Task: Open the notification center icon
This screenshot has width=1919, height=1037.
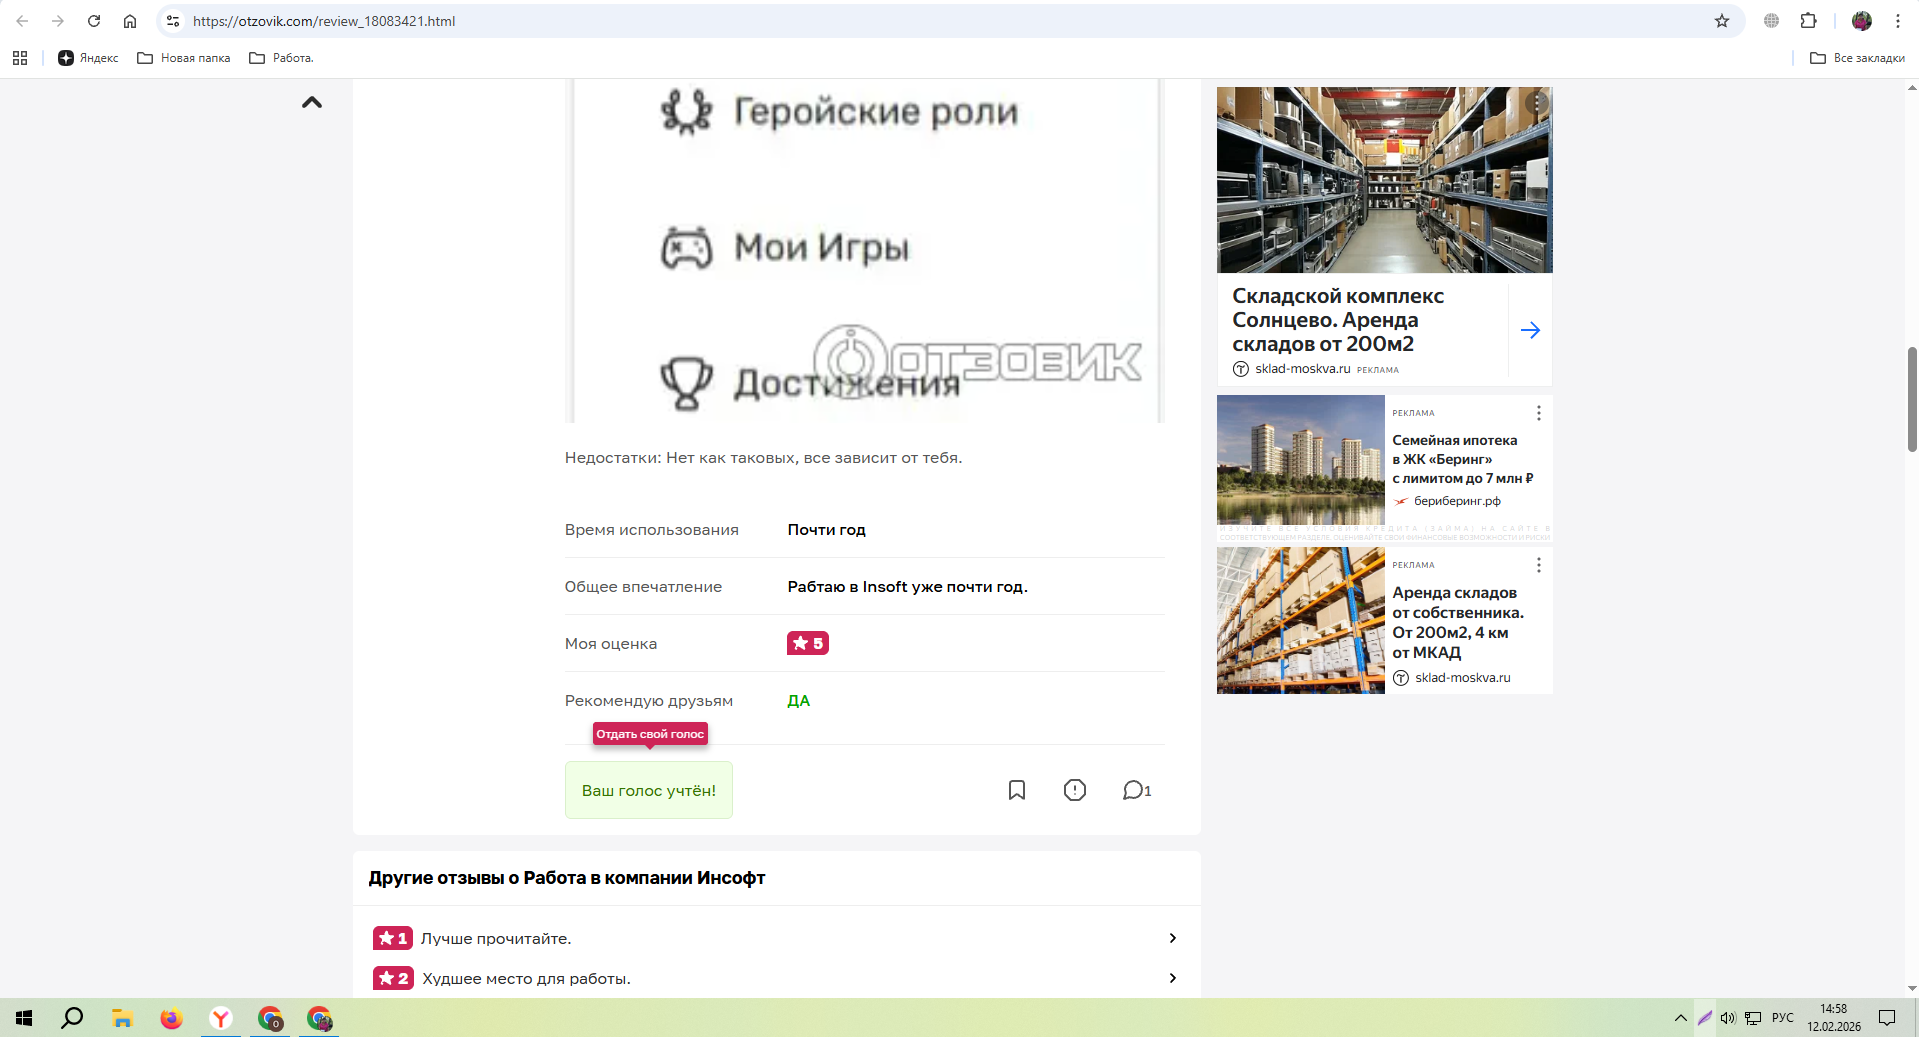Action: pyautogui.click(x=1887, y=1018)
